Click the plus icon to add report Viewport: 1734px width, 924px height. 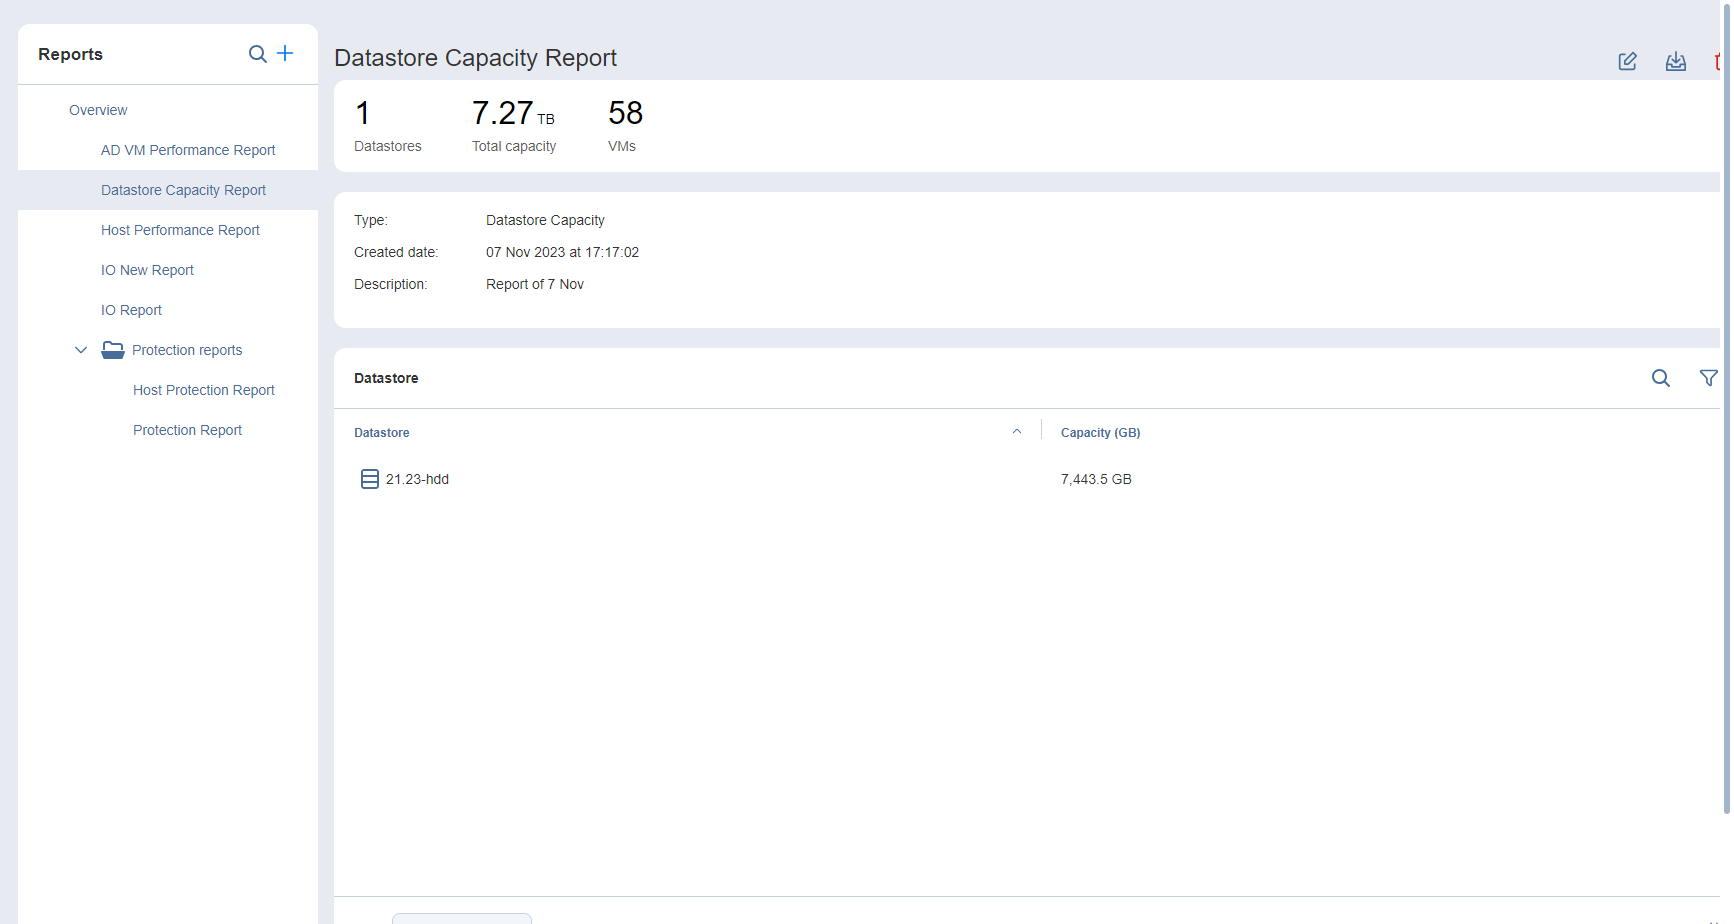(x=285, y=54)
